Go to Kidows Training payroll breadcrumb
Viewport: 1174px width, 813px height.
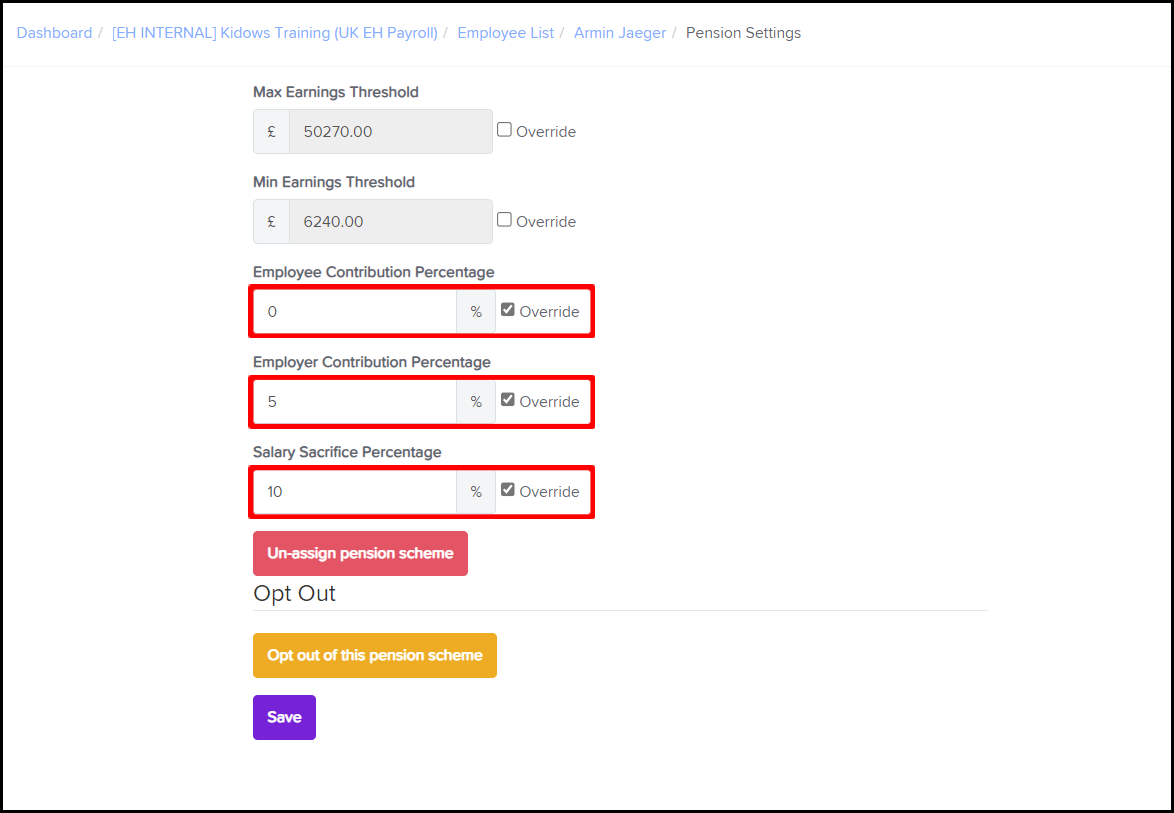pos(274,33)
